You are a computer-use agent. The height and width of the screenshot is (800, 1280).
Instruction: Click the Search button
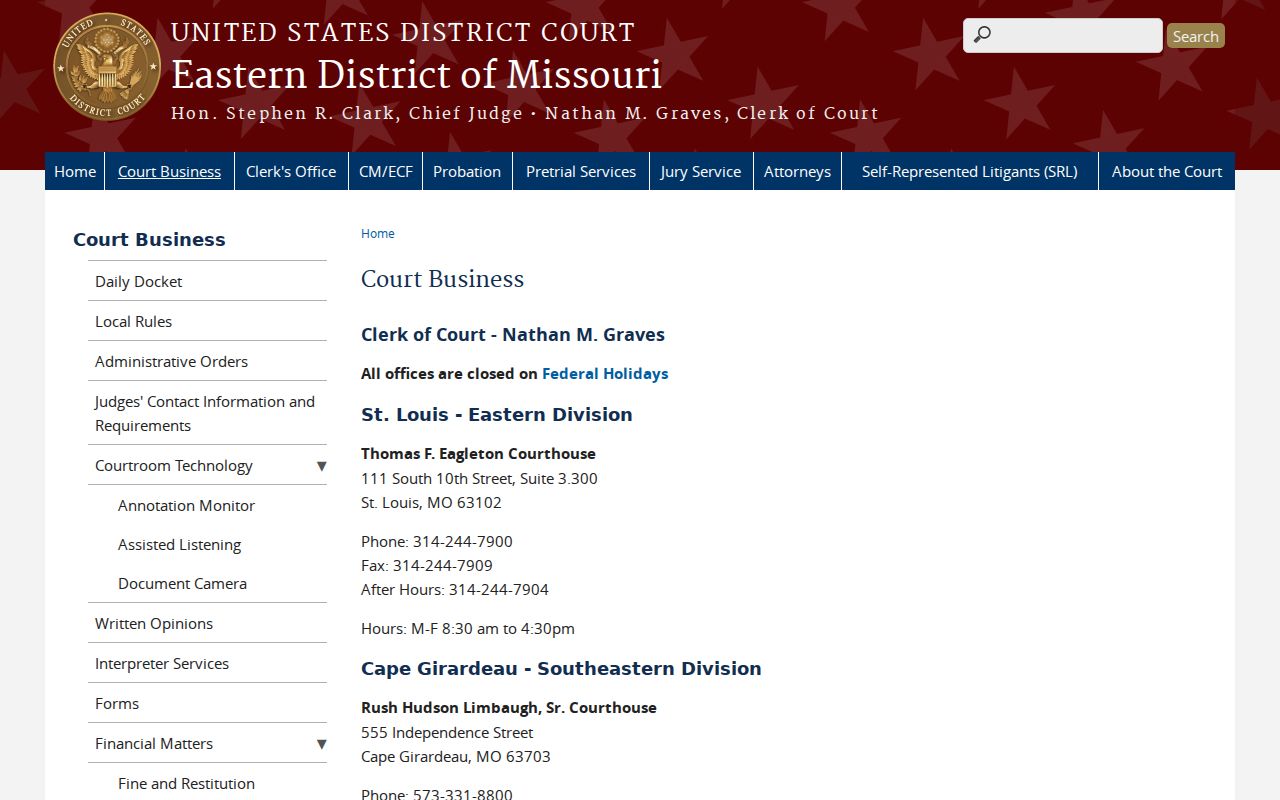1195,36
